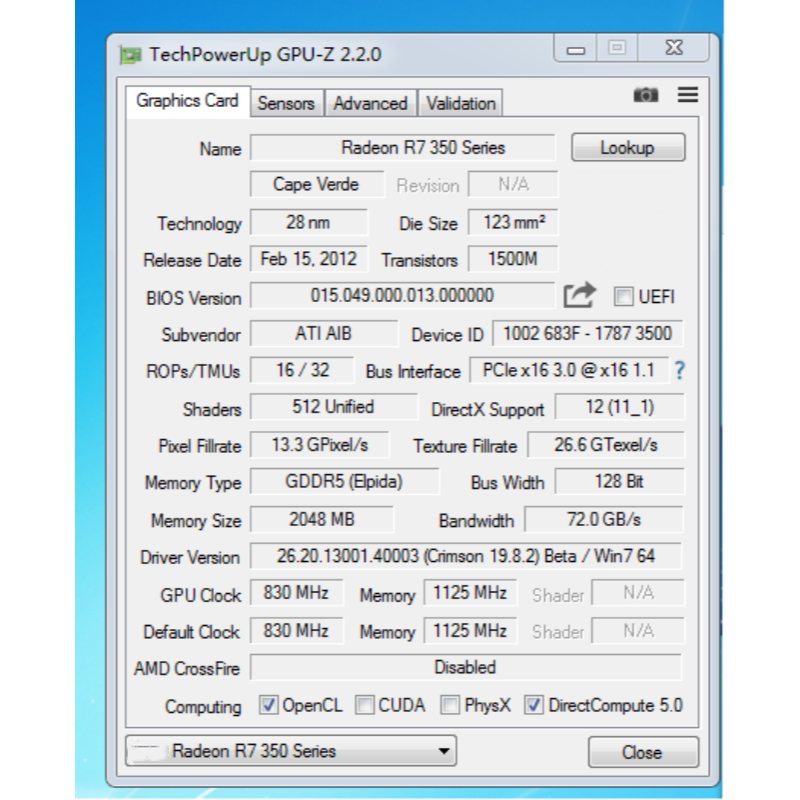Minimize the GPU-Z window
The image size is (800, 800).
(x=576, y=49)
